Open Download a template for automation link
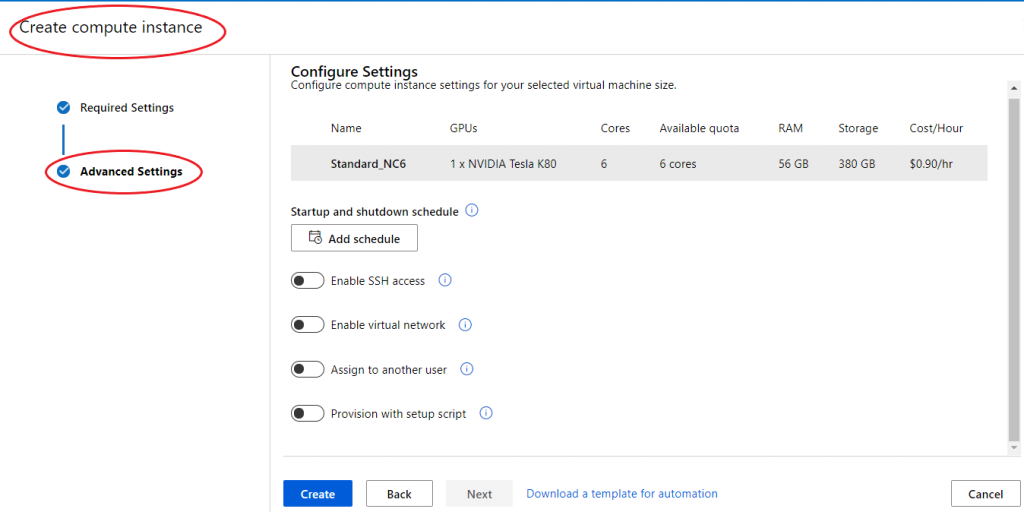Screen dimensions: 1024x512 (622, 494)
